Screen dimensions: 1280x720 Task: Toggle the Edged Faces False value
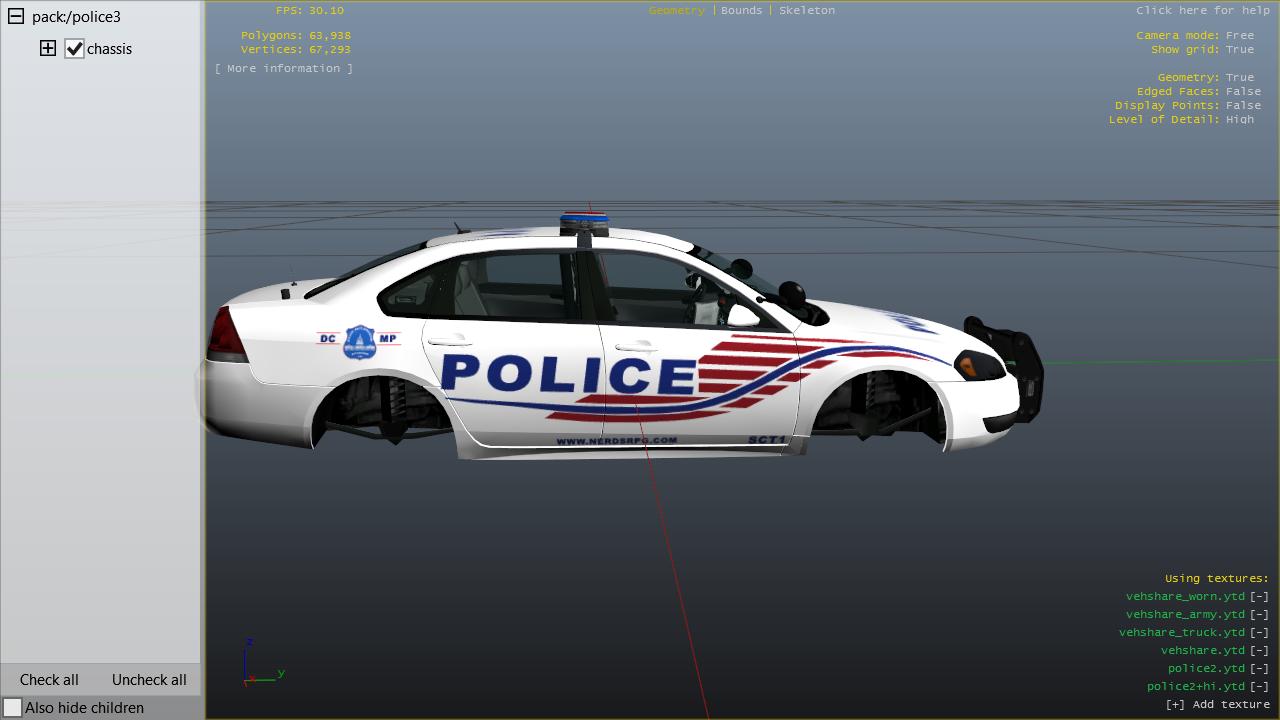pos(1243,92)
